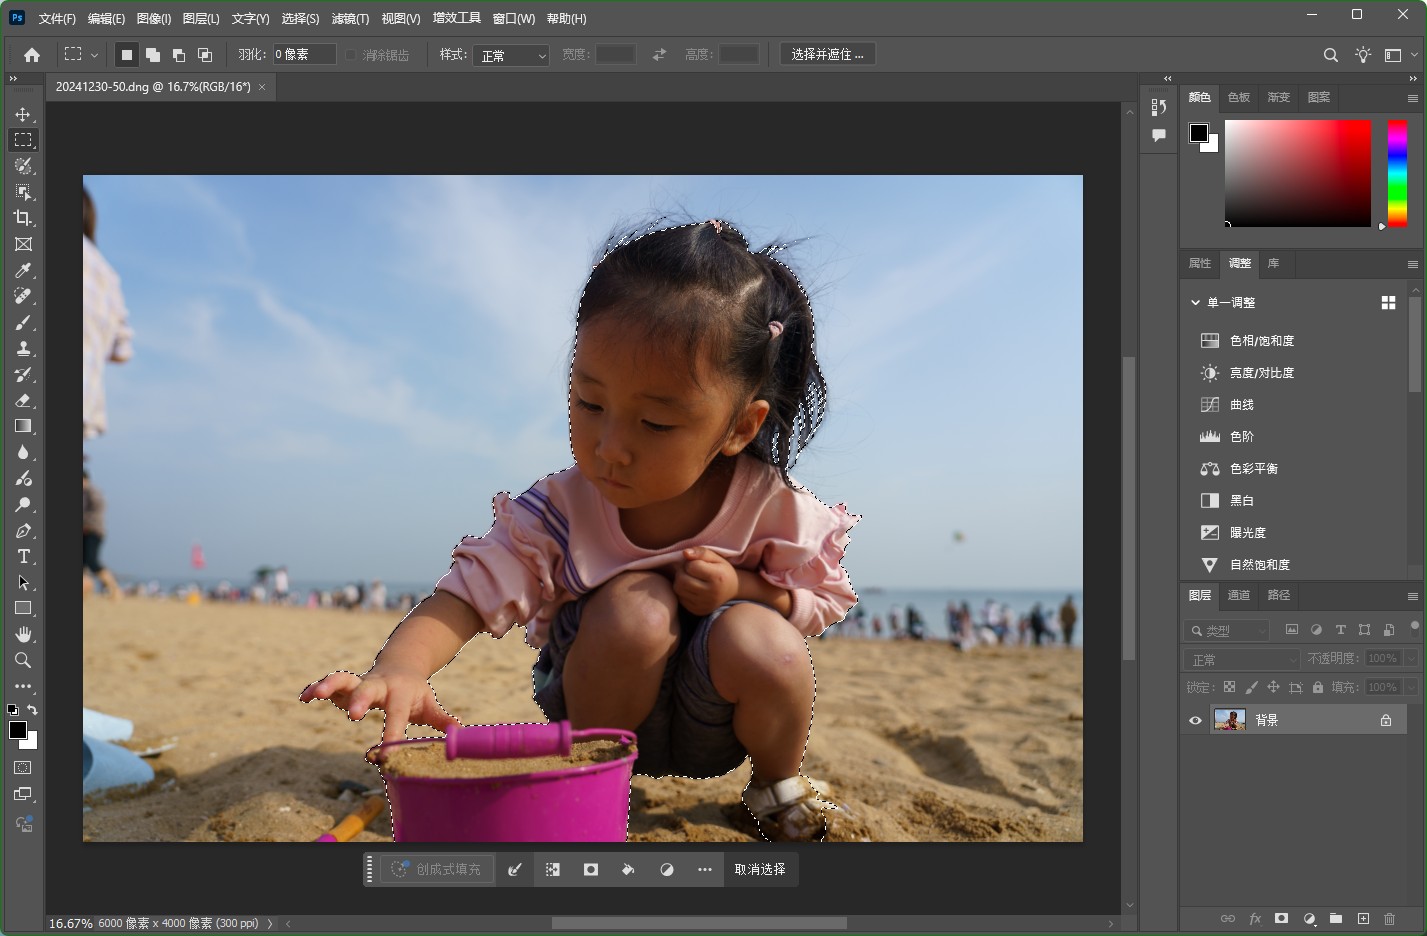
Task: Select the Object Selection tool
Action: [x=23, y=192]
